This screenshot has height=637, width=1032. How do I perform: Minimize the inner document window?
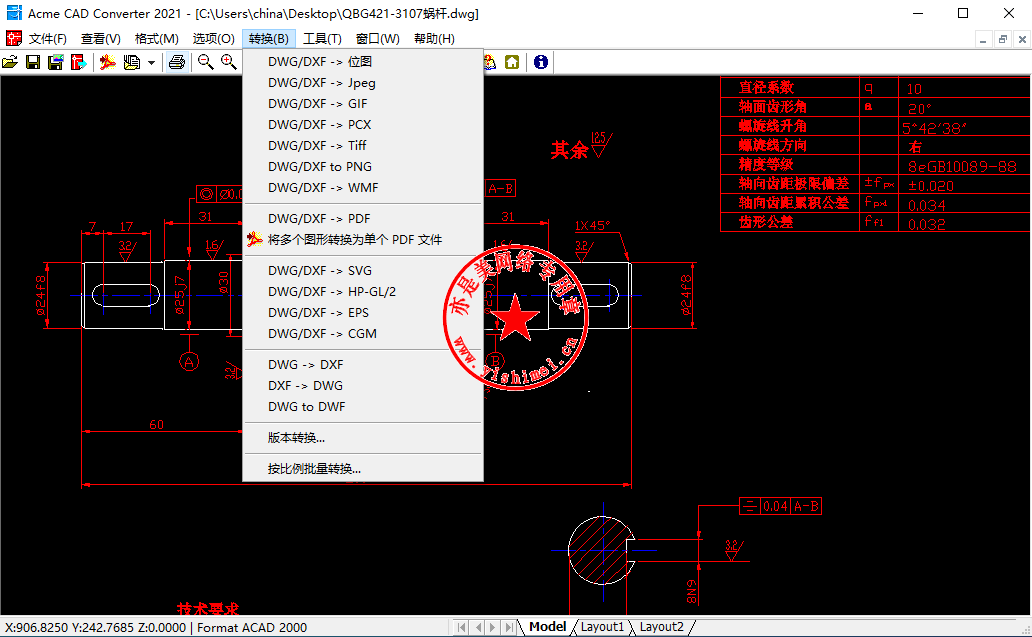click(x=983, y=39)
